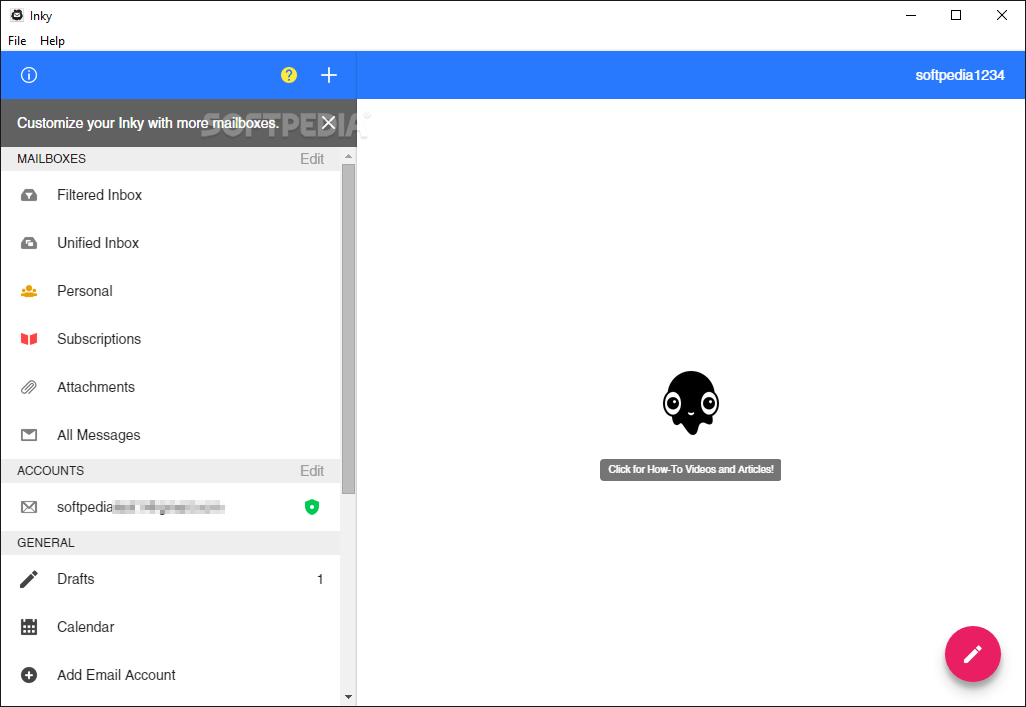Viewport: 1026px width, 707px height.
Task: Select the Filtered Inbox mailbox
Action: 171,195
